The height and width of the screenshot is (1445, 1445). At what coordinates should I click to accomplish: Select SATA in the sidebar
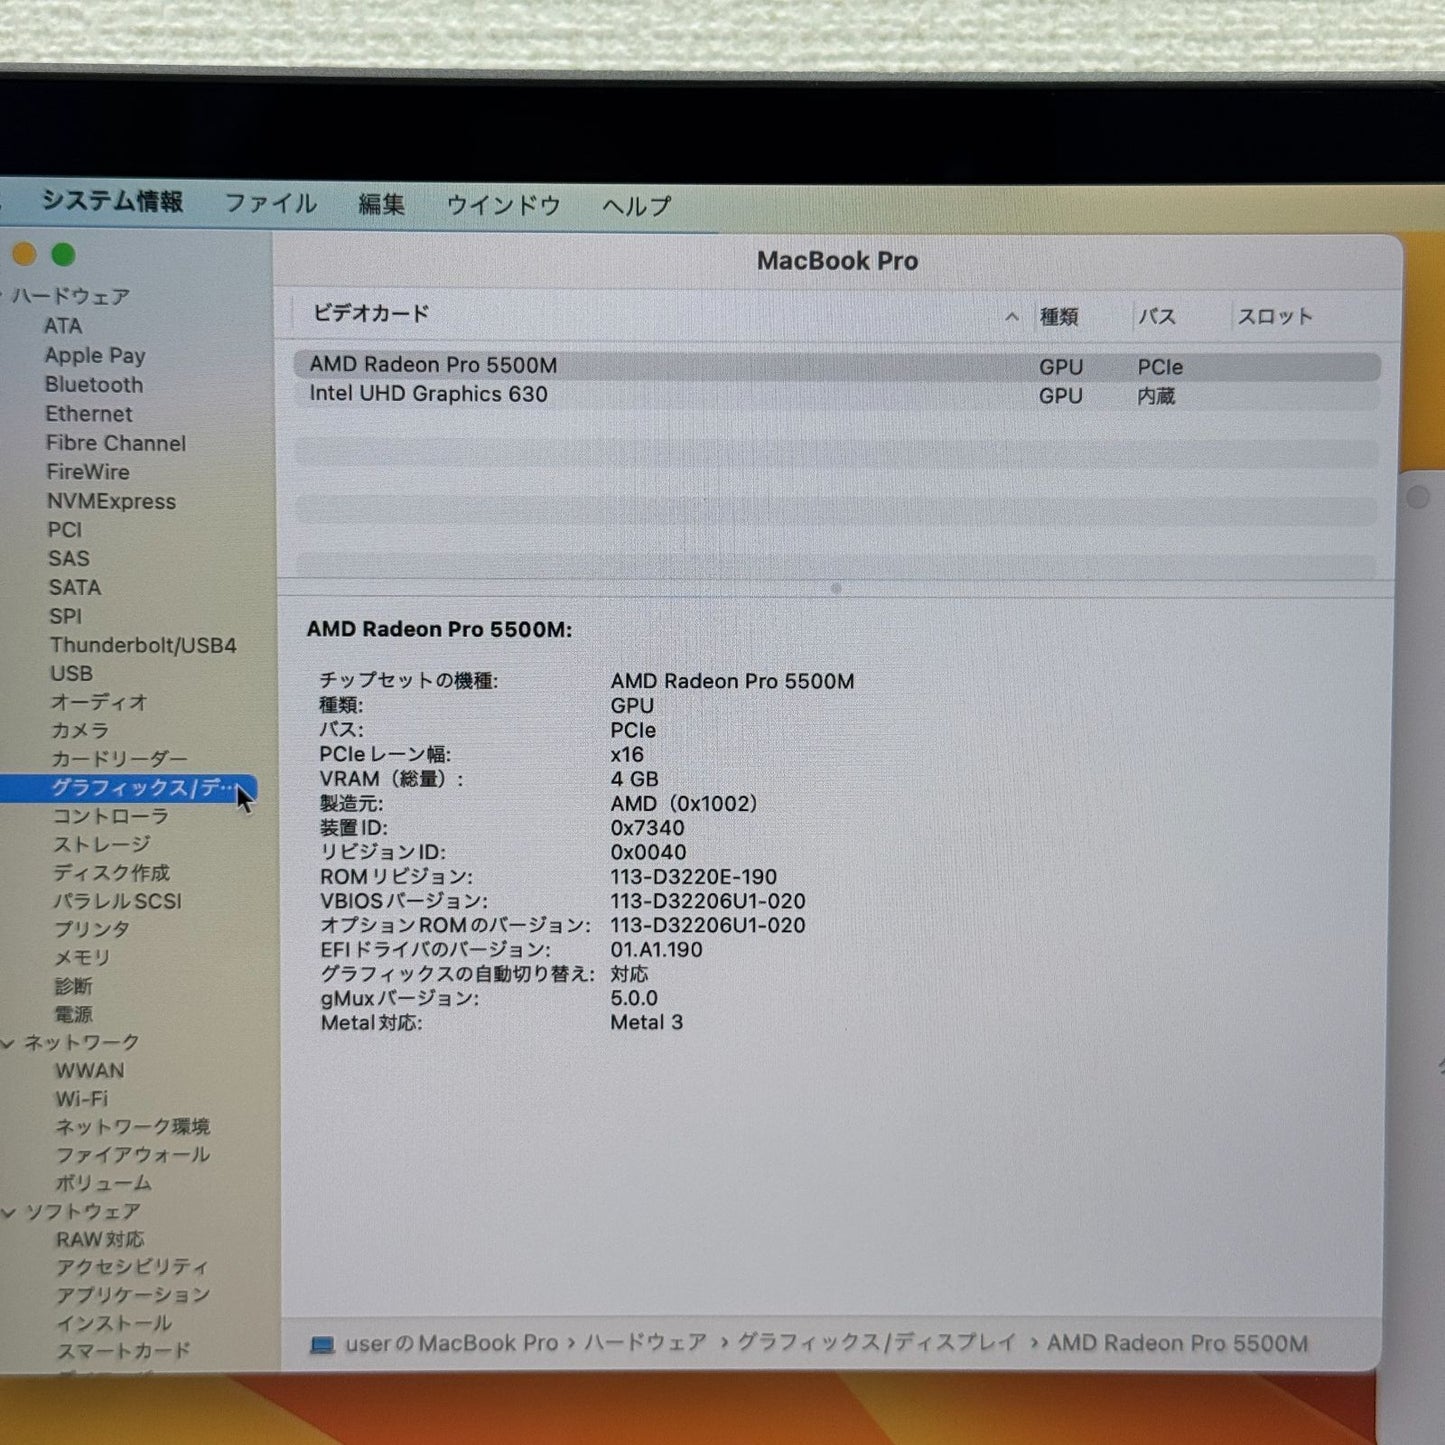point(75,588)
